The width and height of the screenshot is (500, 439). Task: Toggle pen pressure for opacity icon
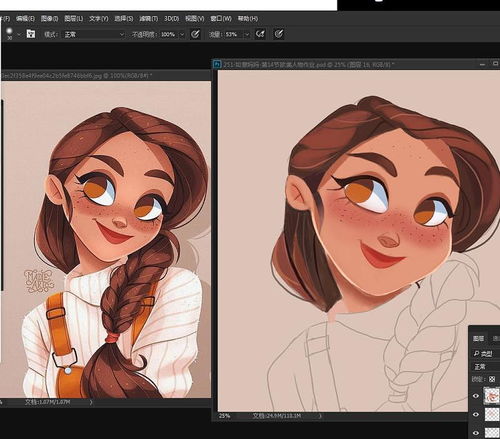coord(195,34)
